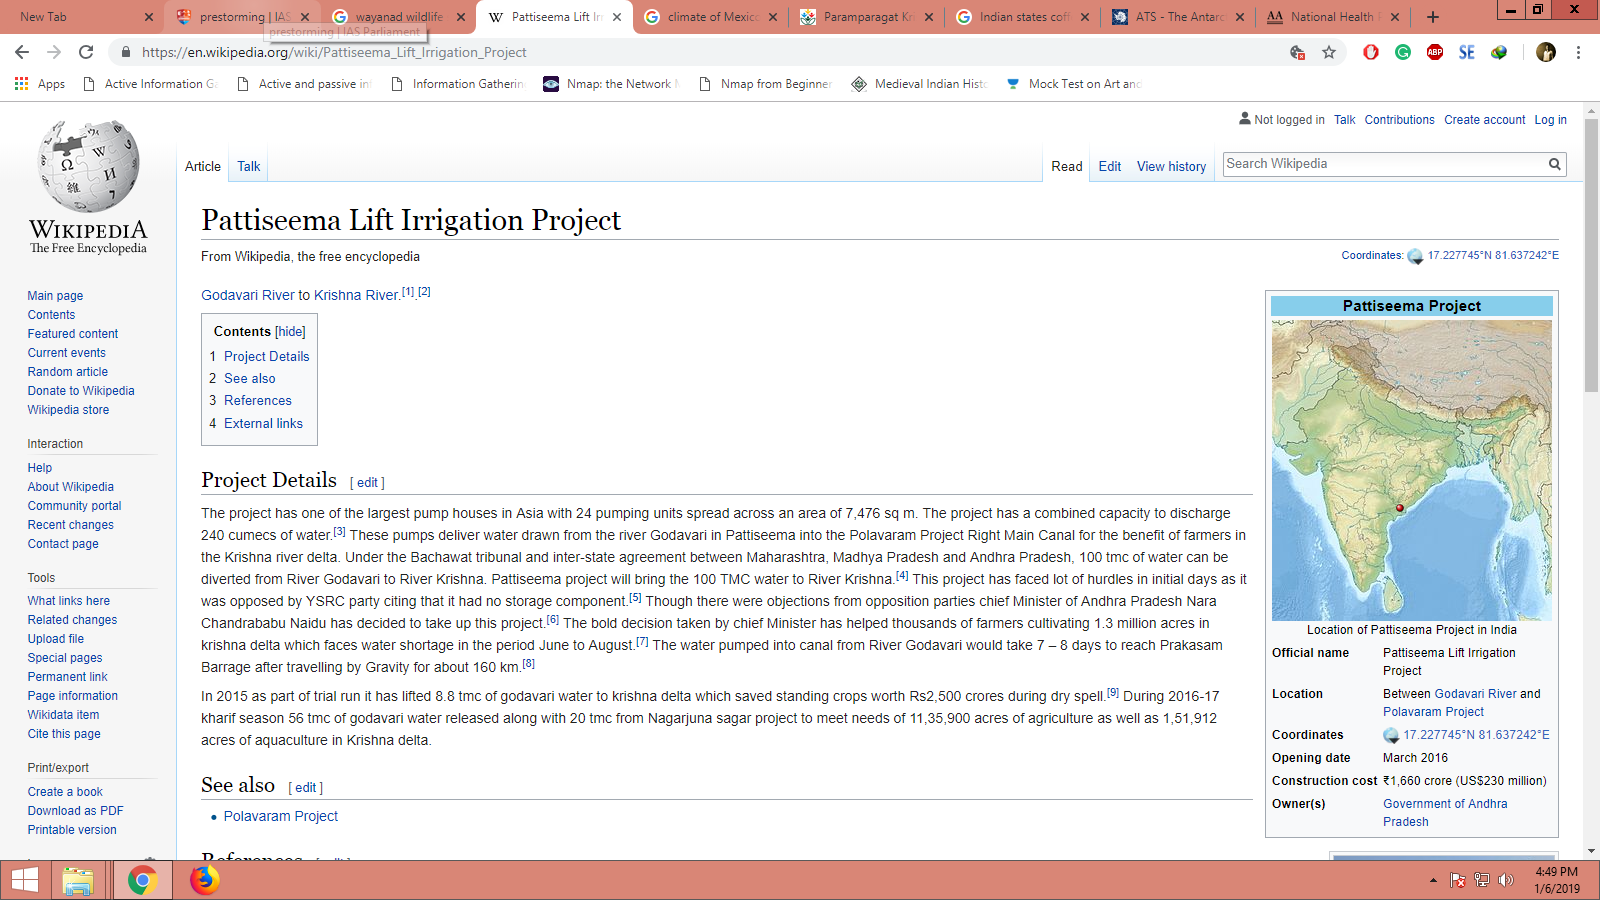Open the Medieval Indian History bookmark
This screenshot has width=1600, height=900.
(919, 84)
